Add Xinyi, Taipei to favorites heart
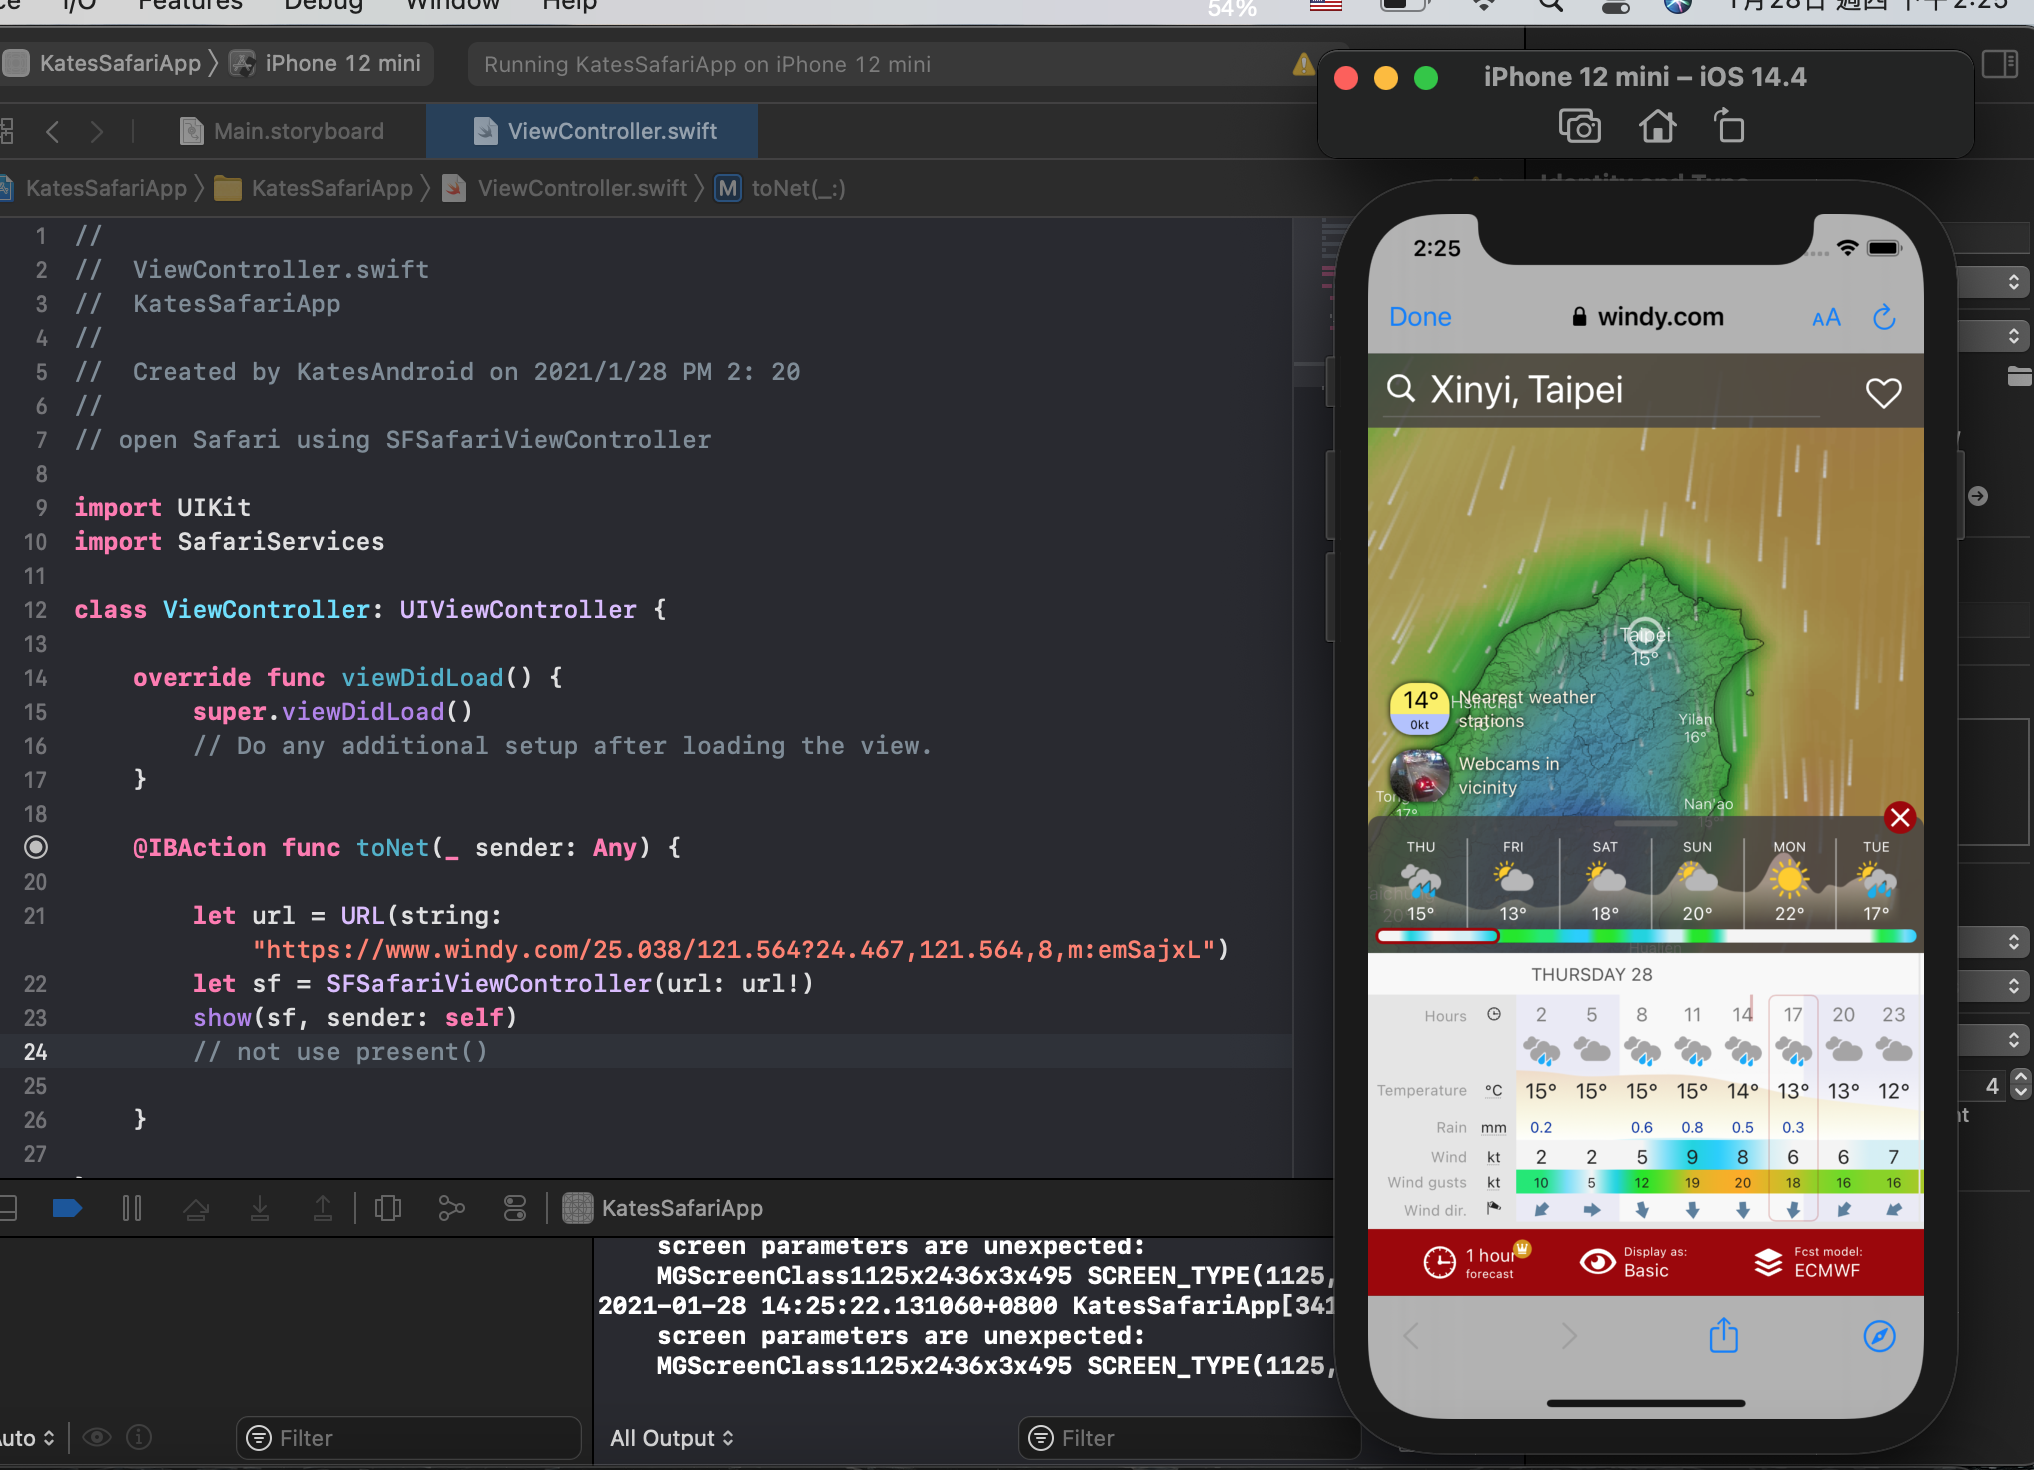Screen dimensions: 2034x1470 1883,392
